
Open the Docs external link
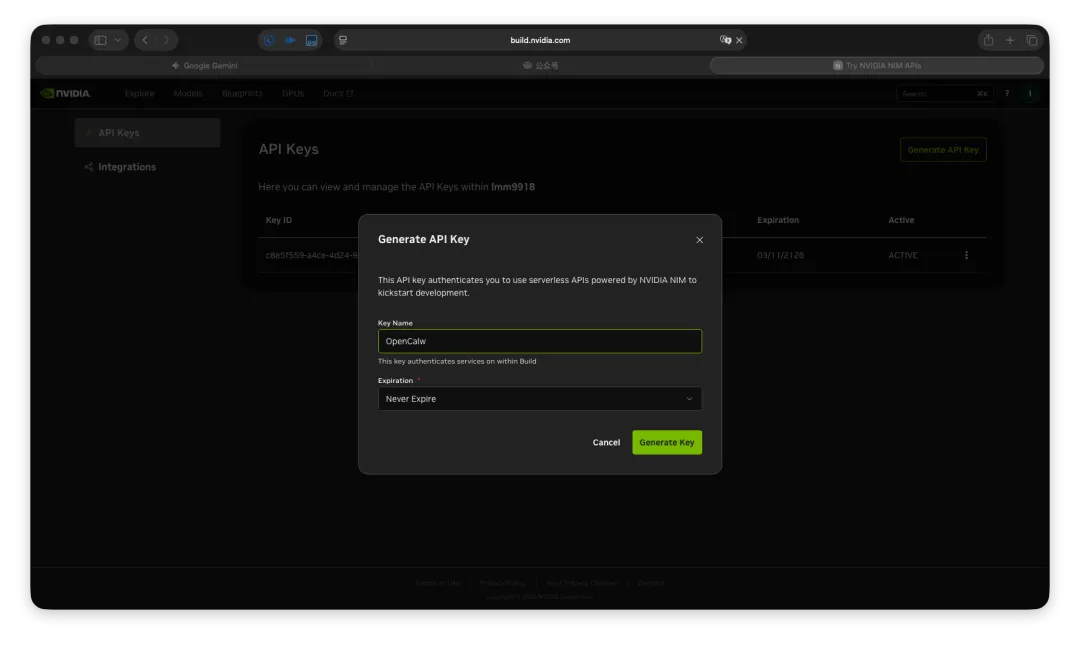pos(338,93)
